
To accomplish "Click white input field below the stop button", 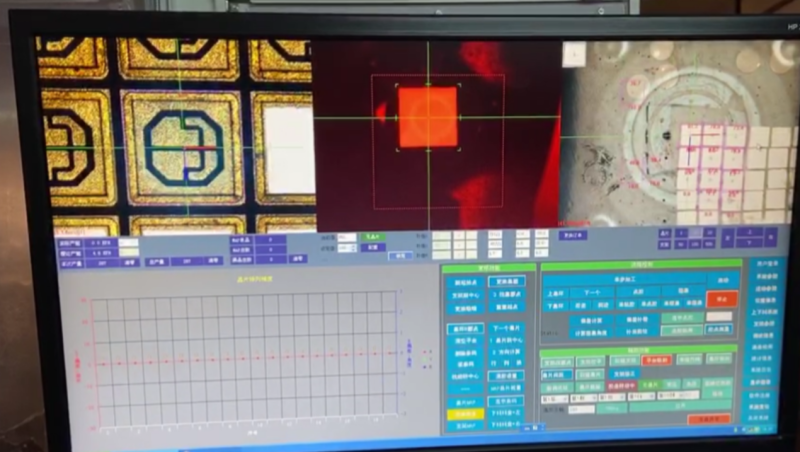I will (x=720, y=316).
